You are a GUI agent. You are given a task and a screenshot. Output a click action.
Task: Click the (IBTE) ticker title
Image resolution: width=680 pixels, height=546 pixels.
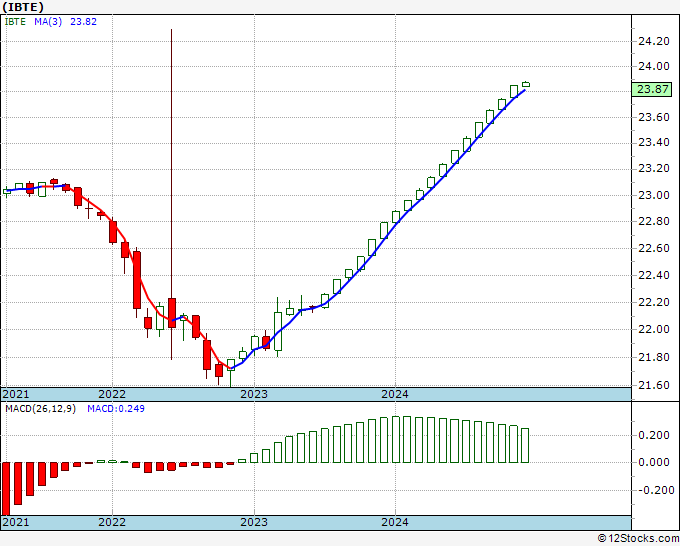tap(23, 7)
